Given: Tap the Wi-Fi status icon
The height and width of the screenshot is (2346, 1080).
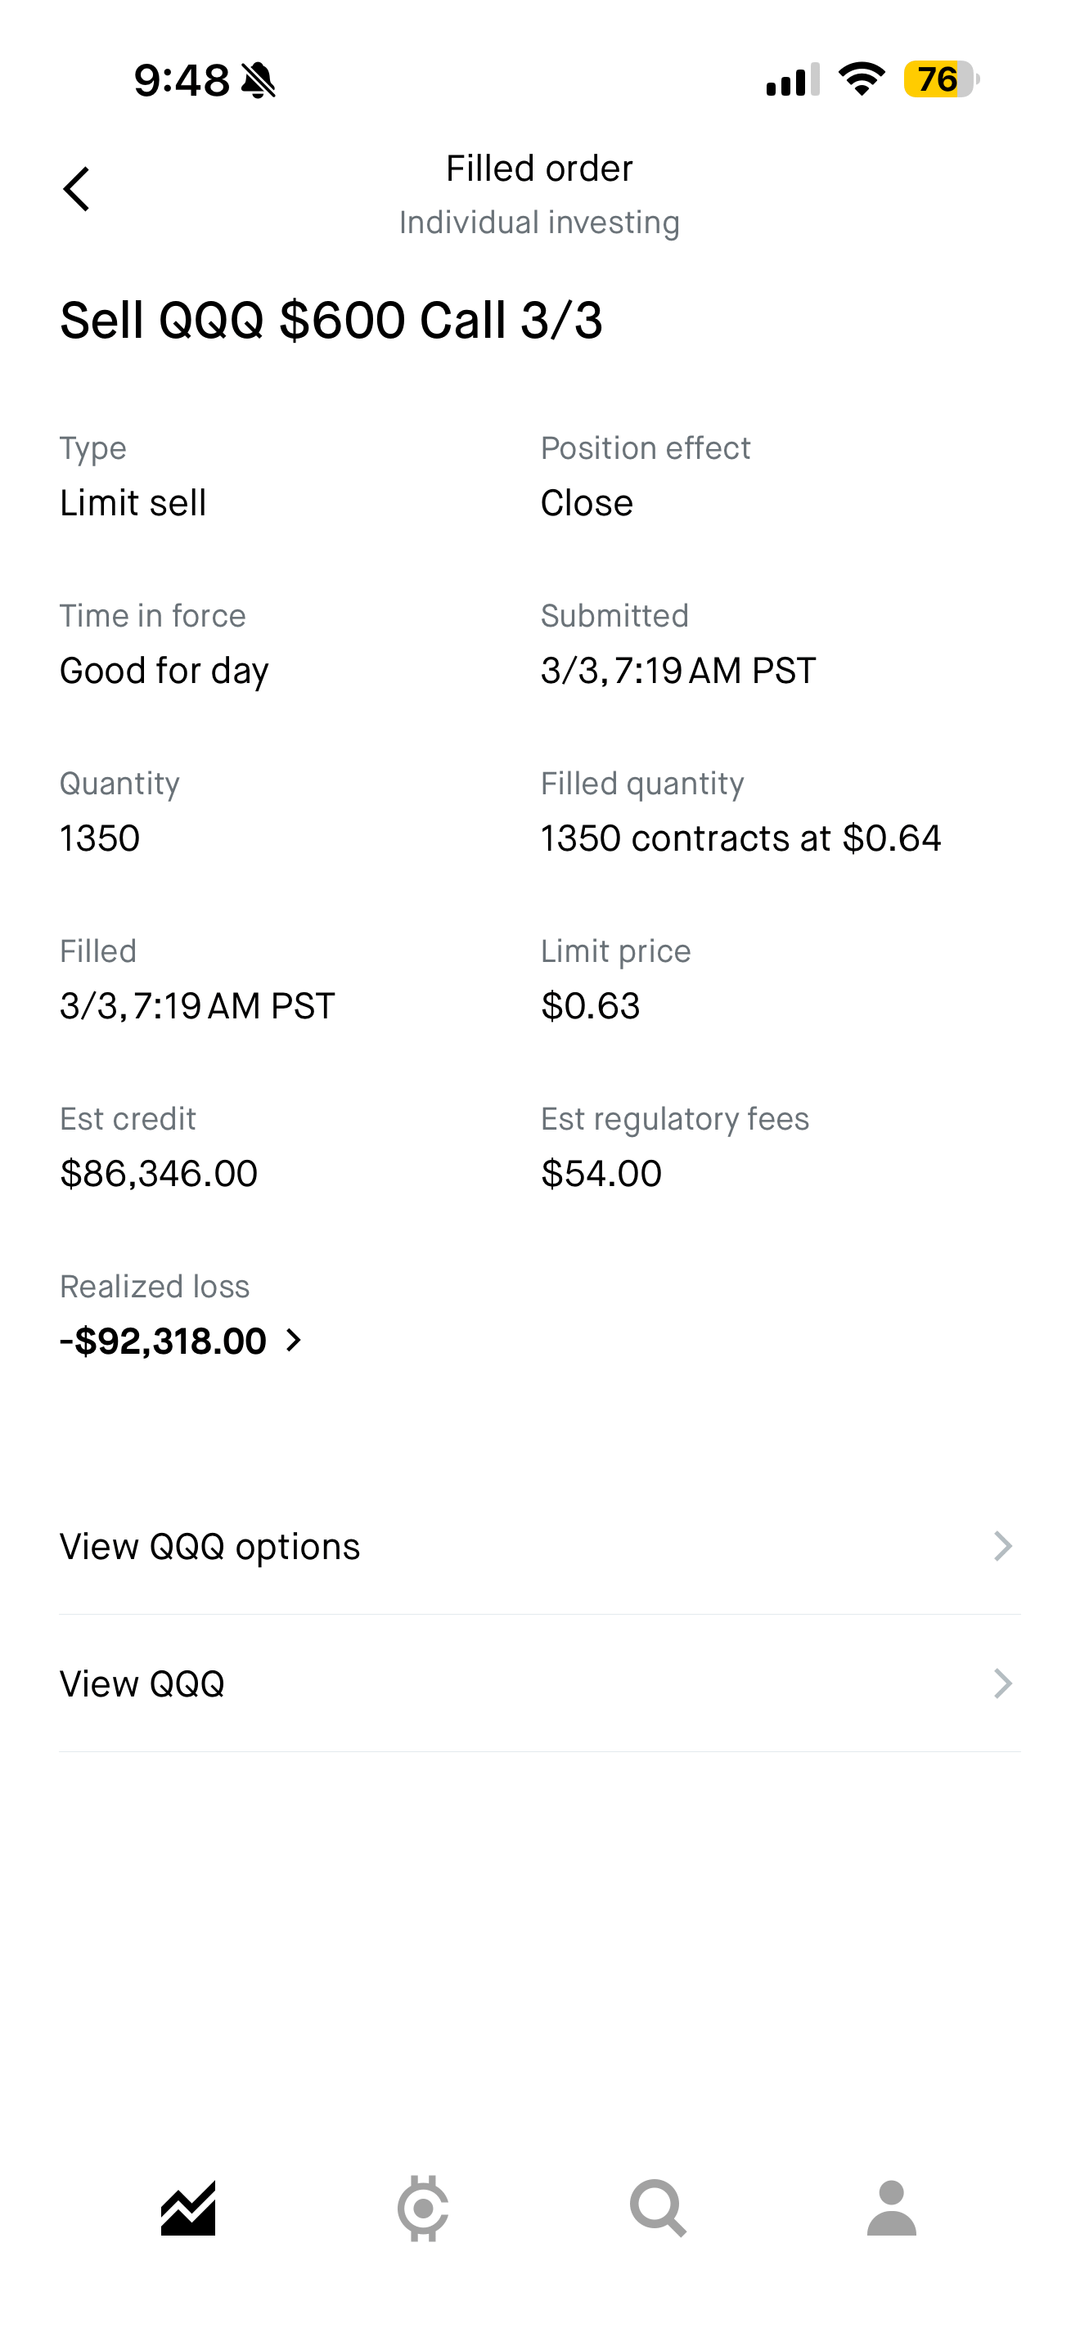Looking at the screenshot, I should click(862, 79).
